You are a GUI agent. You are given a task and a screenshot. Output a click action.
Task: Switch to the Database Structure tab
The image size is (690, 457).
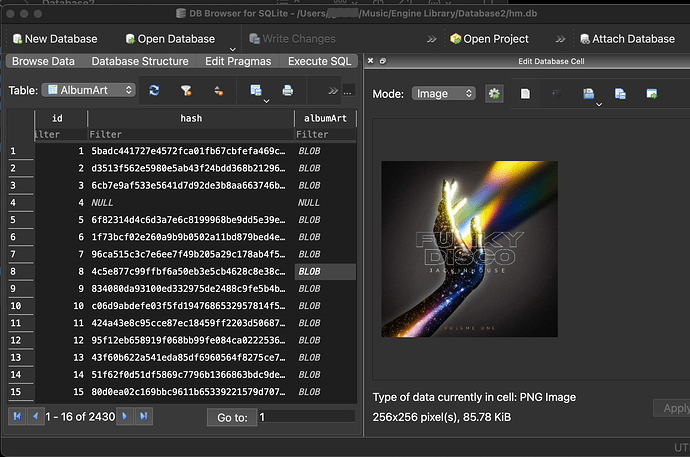pos(140,61)
